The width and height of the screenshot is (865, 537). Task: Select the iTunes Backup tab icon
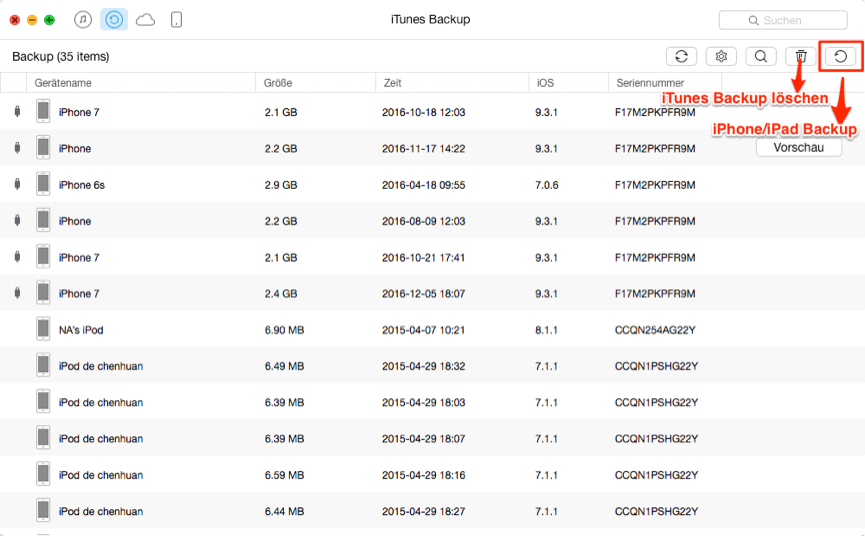tap(114, 20)
